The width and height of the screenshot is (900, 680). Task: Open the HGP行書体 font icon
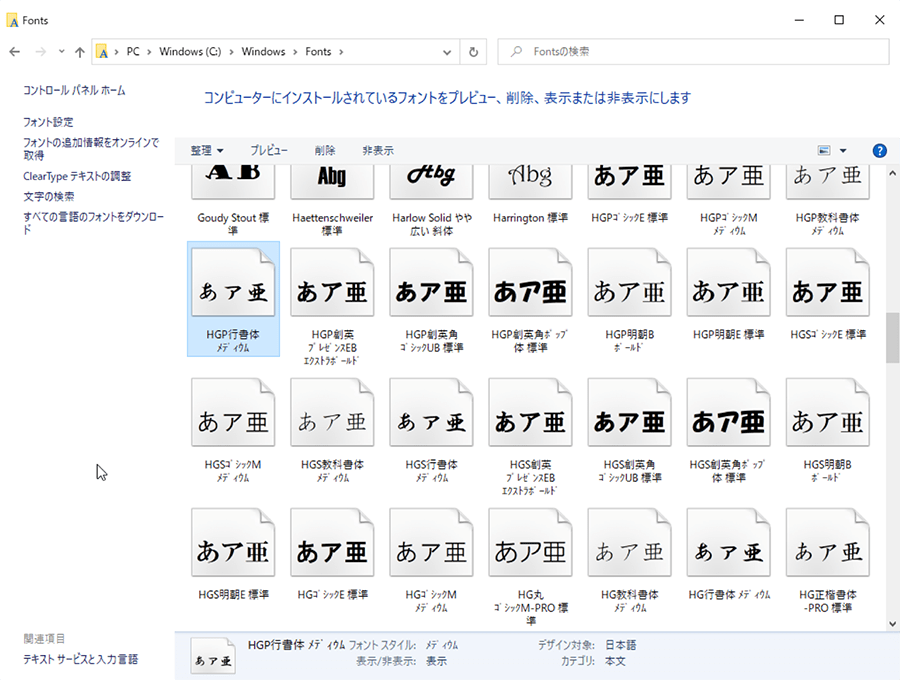[x=233, y=290]
